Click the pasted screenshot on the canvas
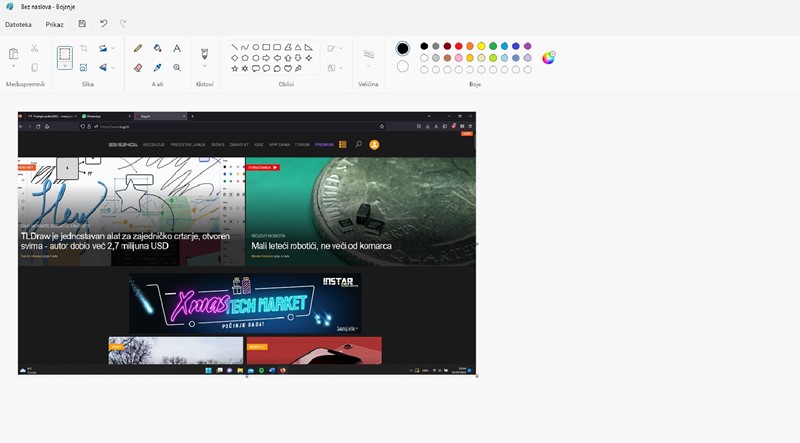 click(247, 243)
